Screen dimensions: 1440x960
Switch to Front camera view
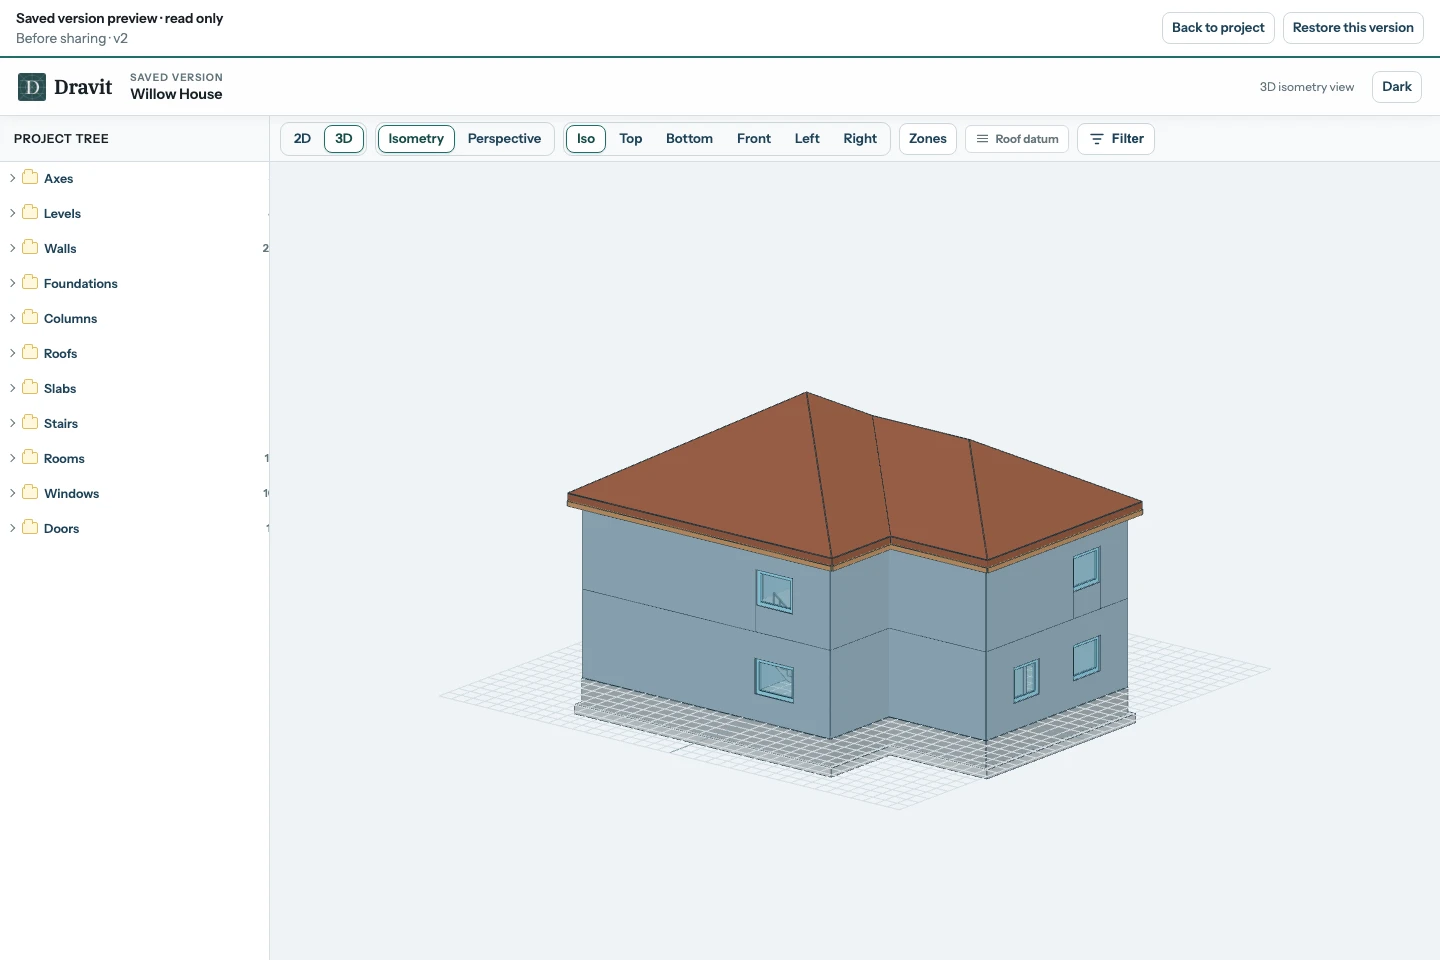(x=754, y=139)
